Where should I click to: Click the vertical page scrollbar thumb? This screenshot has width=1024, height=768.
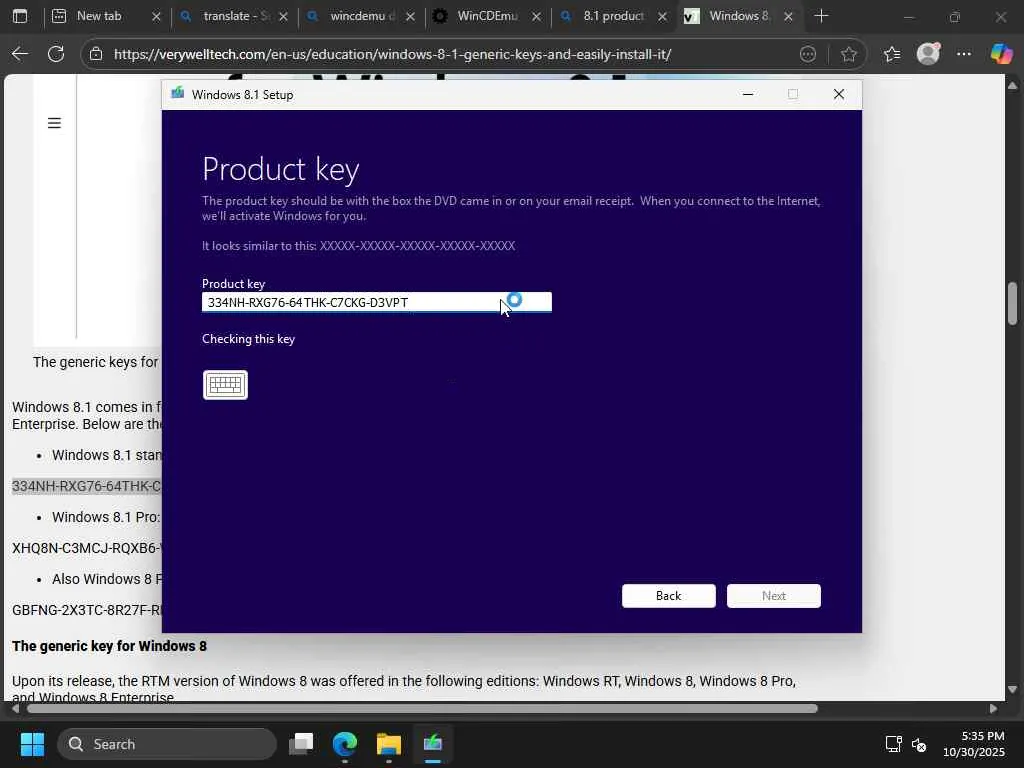pyautogui.click(x=1012, y=303)
